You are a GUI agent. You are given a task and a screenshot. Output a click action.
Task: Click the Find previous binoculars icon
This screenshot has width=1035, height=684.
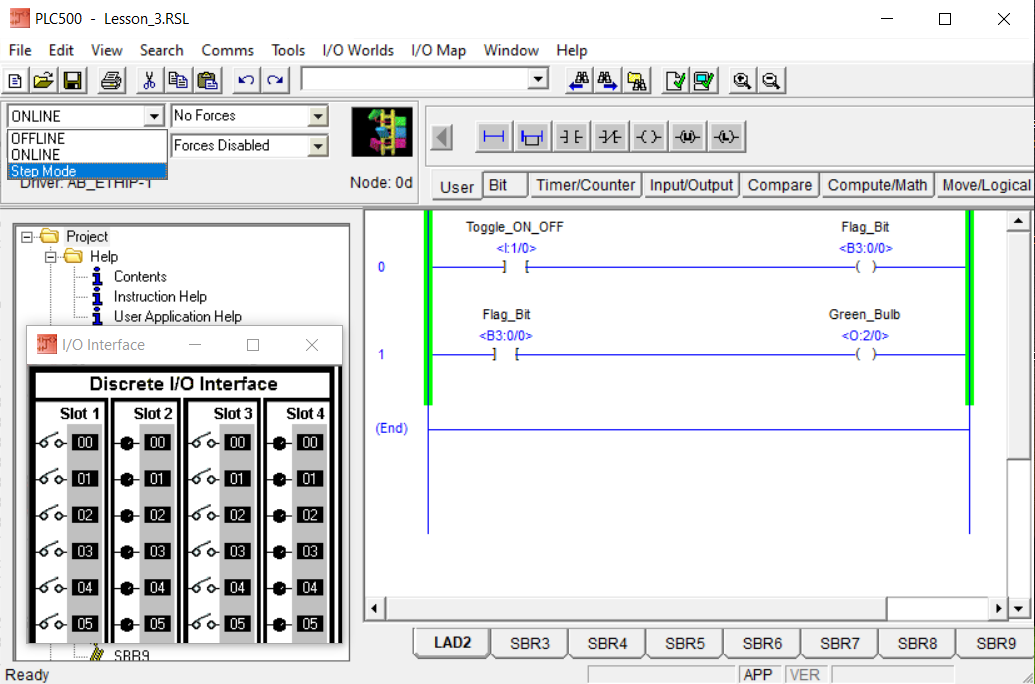pos(579,81)
